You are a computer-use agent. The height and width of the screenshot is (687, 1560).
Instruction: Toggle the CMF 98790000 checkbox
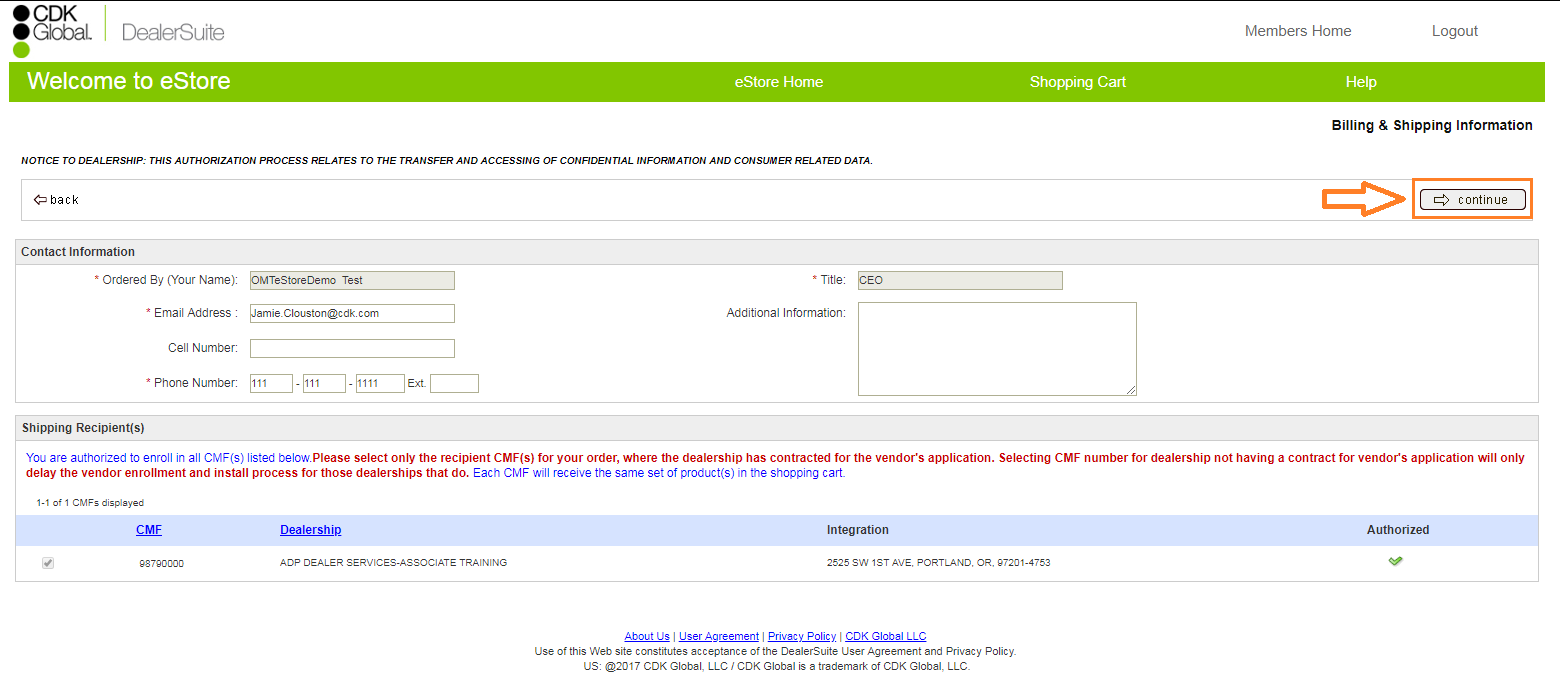47,563
